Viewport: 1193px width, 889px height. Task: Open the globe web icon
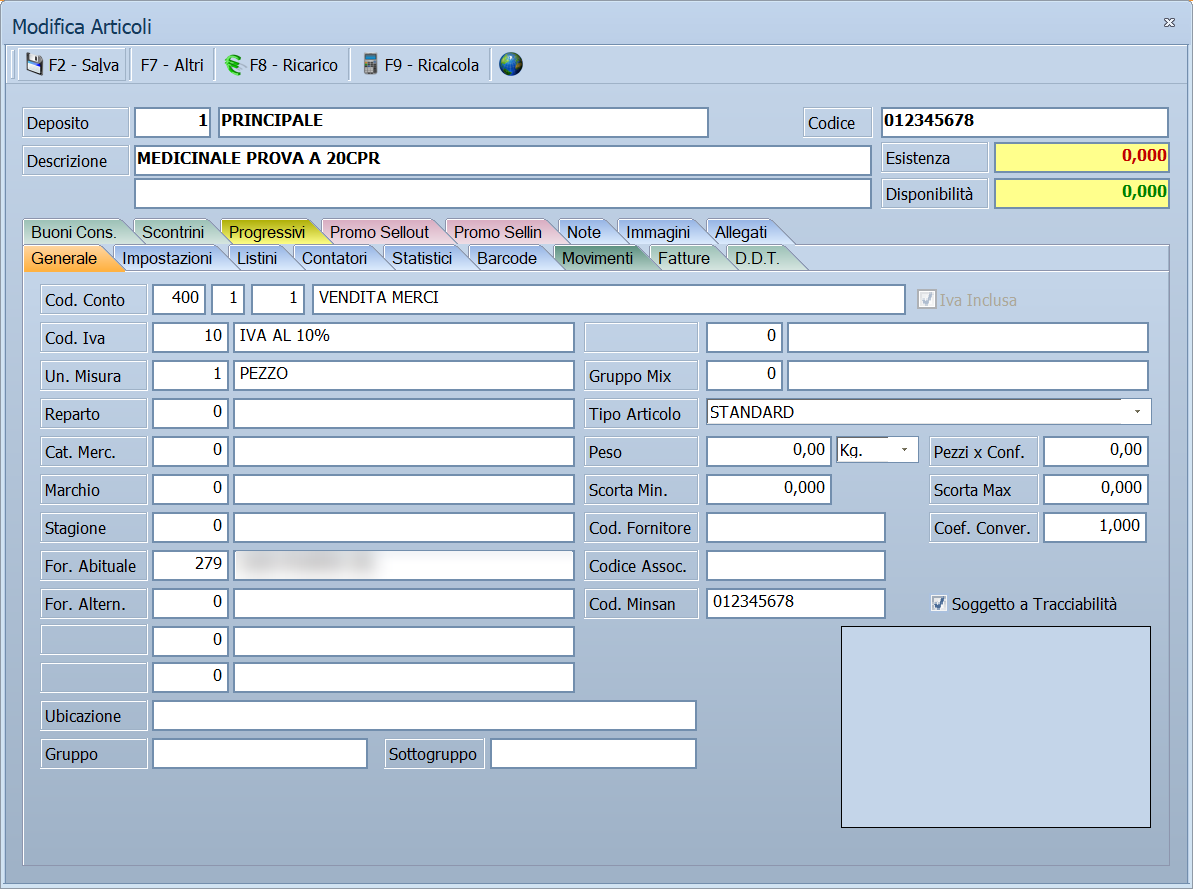tap(511, 65)
